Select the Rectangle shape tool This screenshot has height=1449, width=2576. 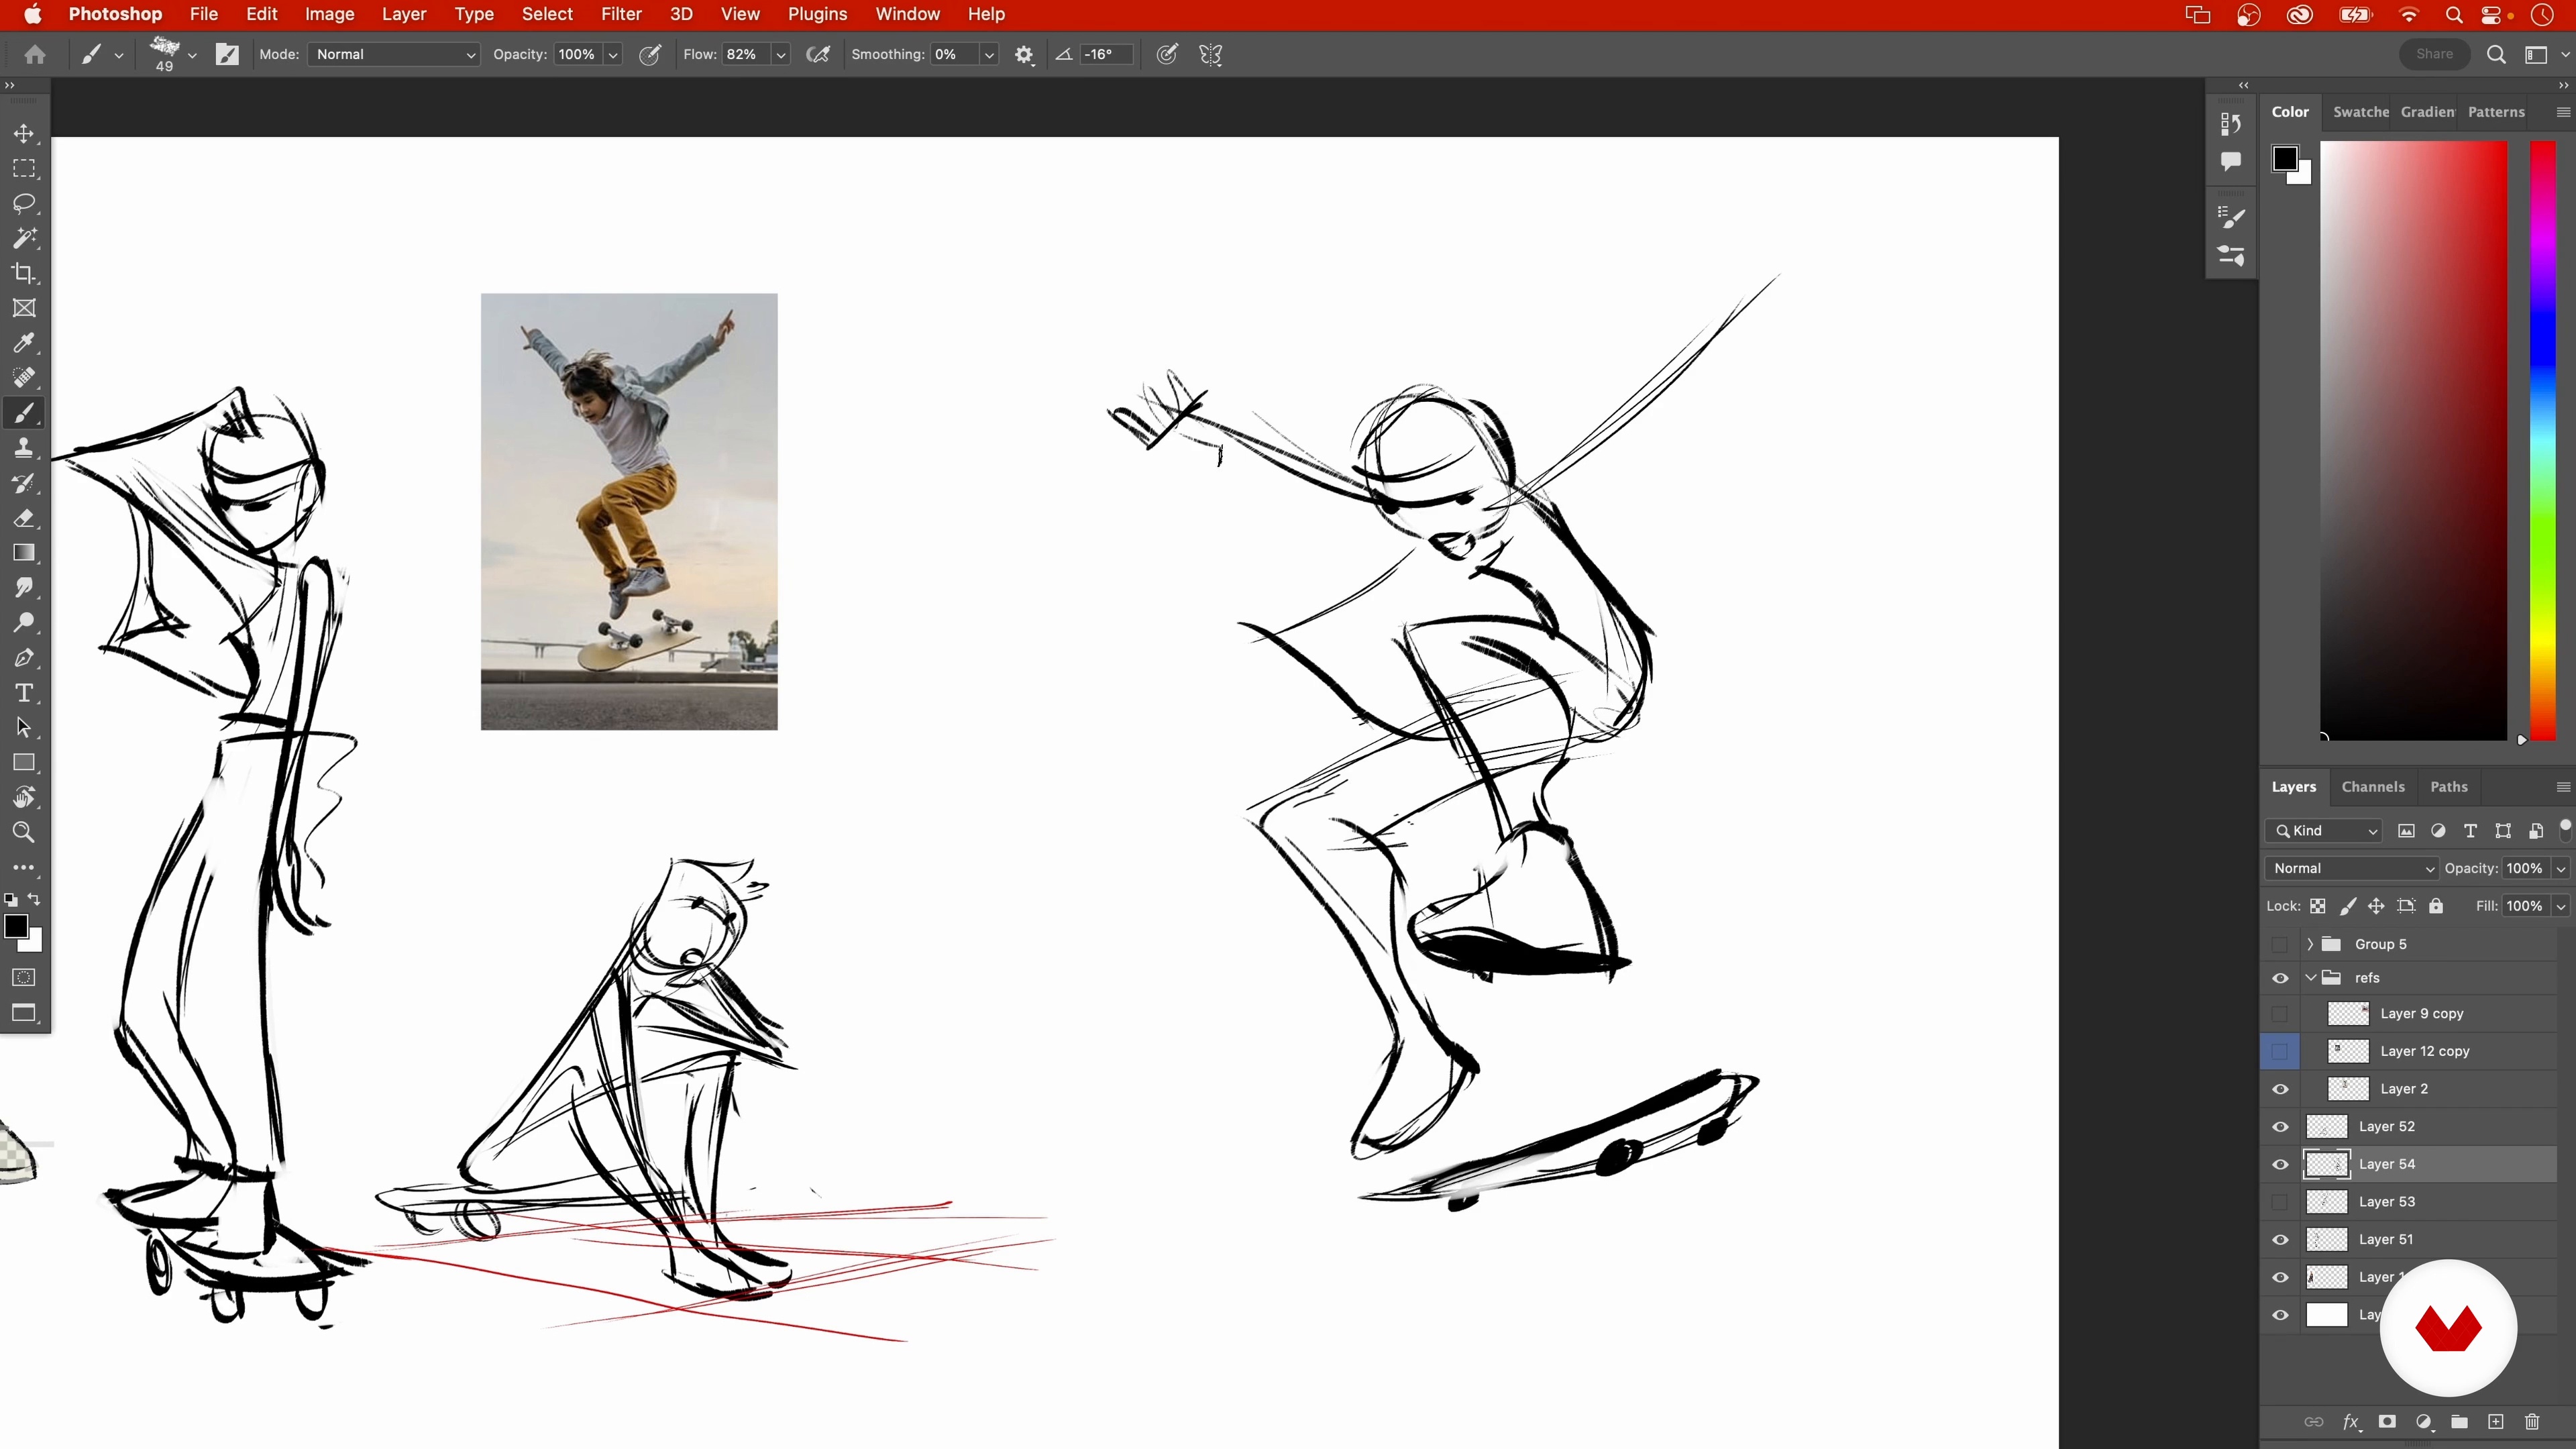tap(24, 763)
